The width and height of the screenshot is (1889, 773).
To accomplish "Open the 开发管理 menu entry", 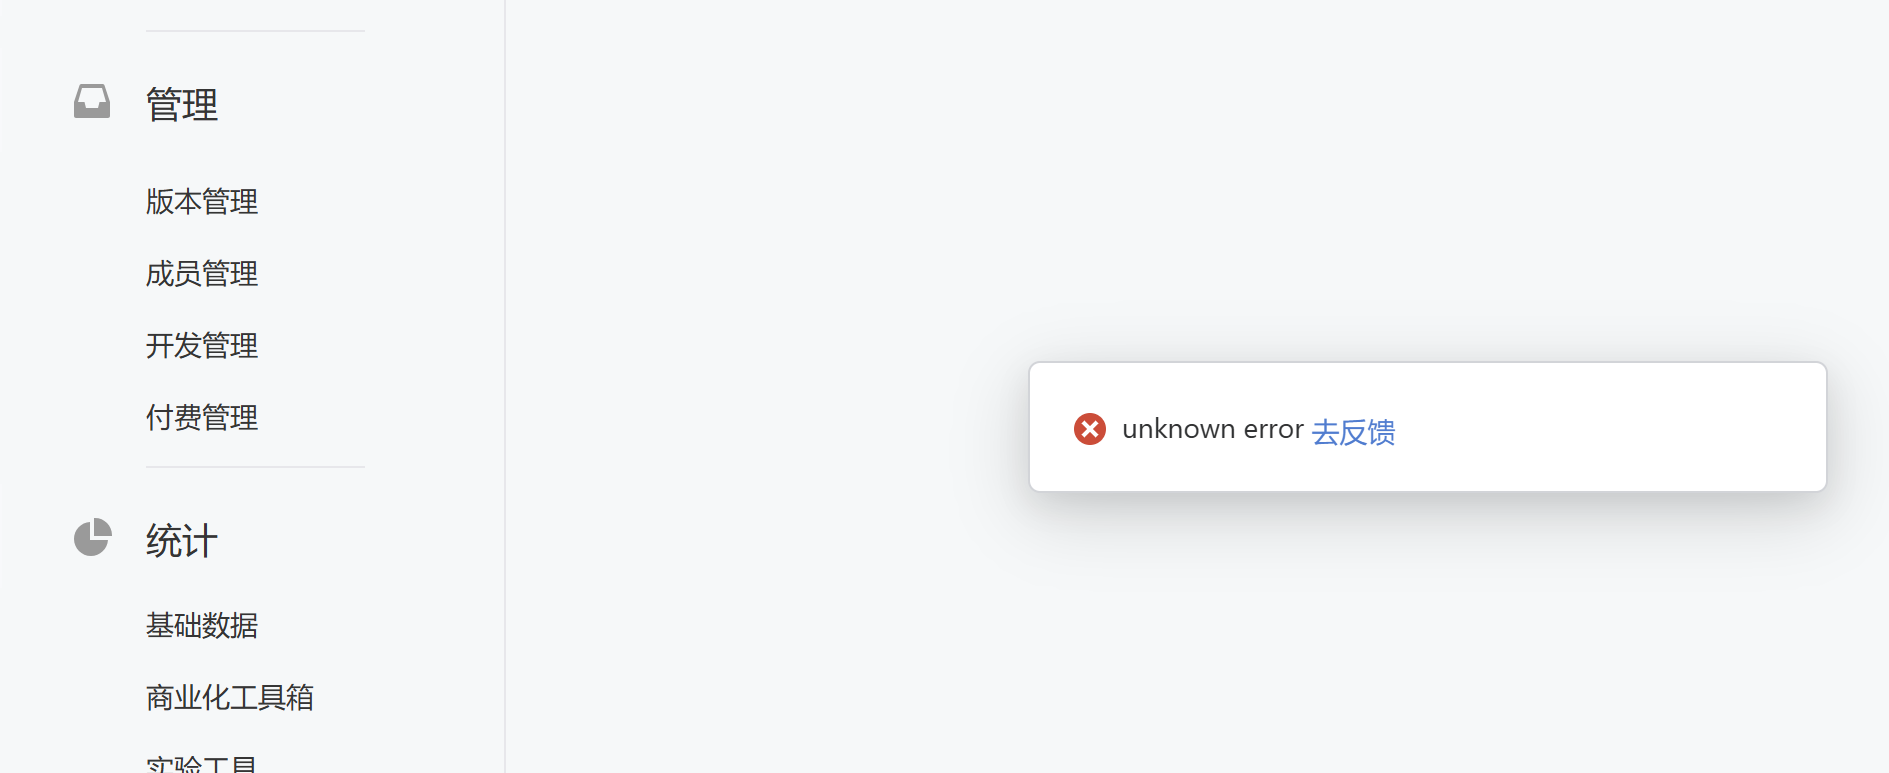I will pos(202,346).
